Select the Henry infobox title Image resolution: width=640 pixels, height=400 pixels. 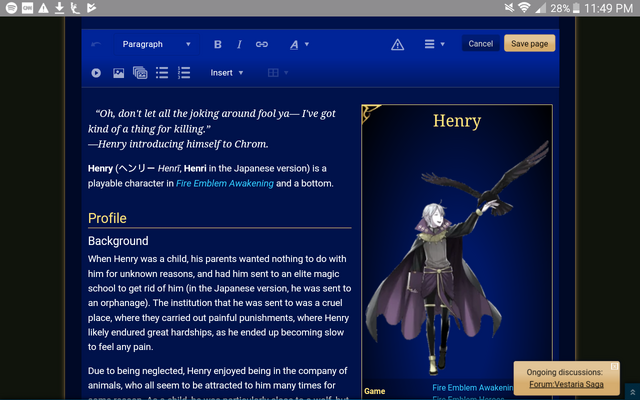pyautogui.click(x=457, y=121)
